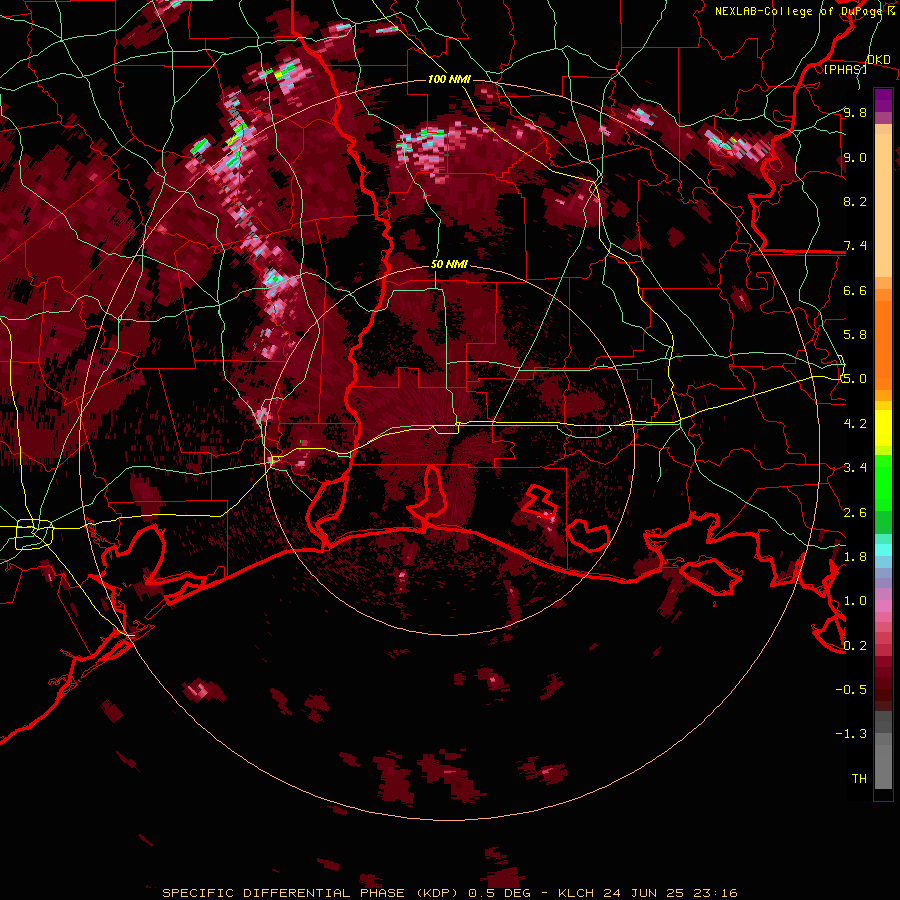Screen dimensions: 900x900
Task: Pick the bright green segment of the color bar
Action: point(883,482)
